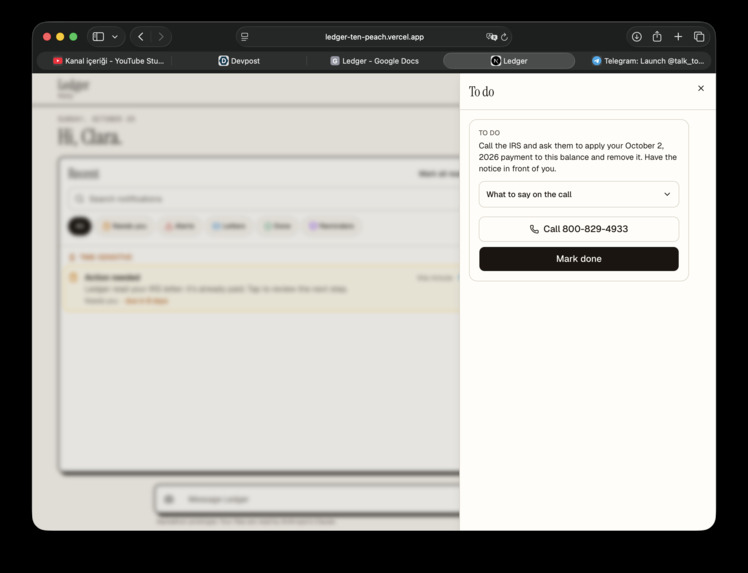The width and height of the screenshot is (748, 573).
Task: Toggle the Safari sidebar icon
Action: point(98,37)
